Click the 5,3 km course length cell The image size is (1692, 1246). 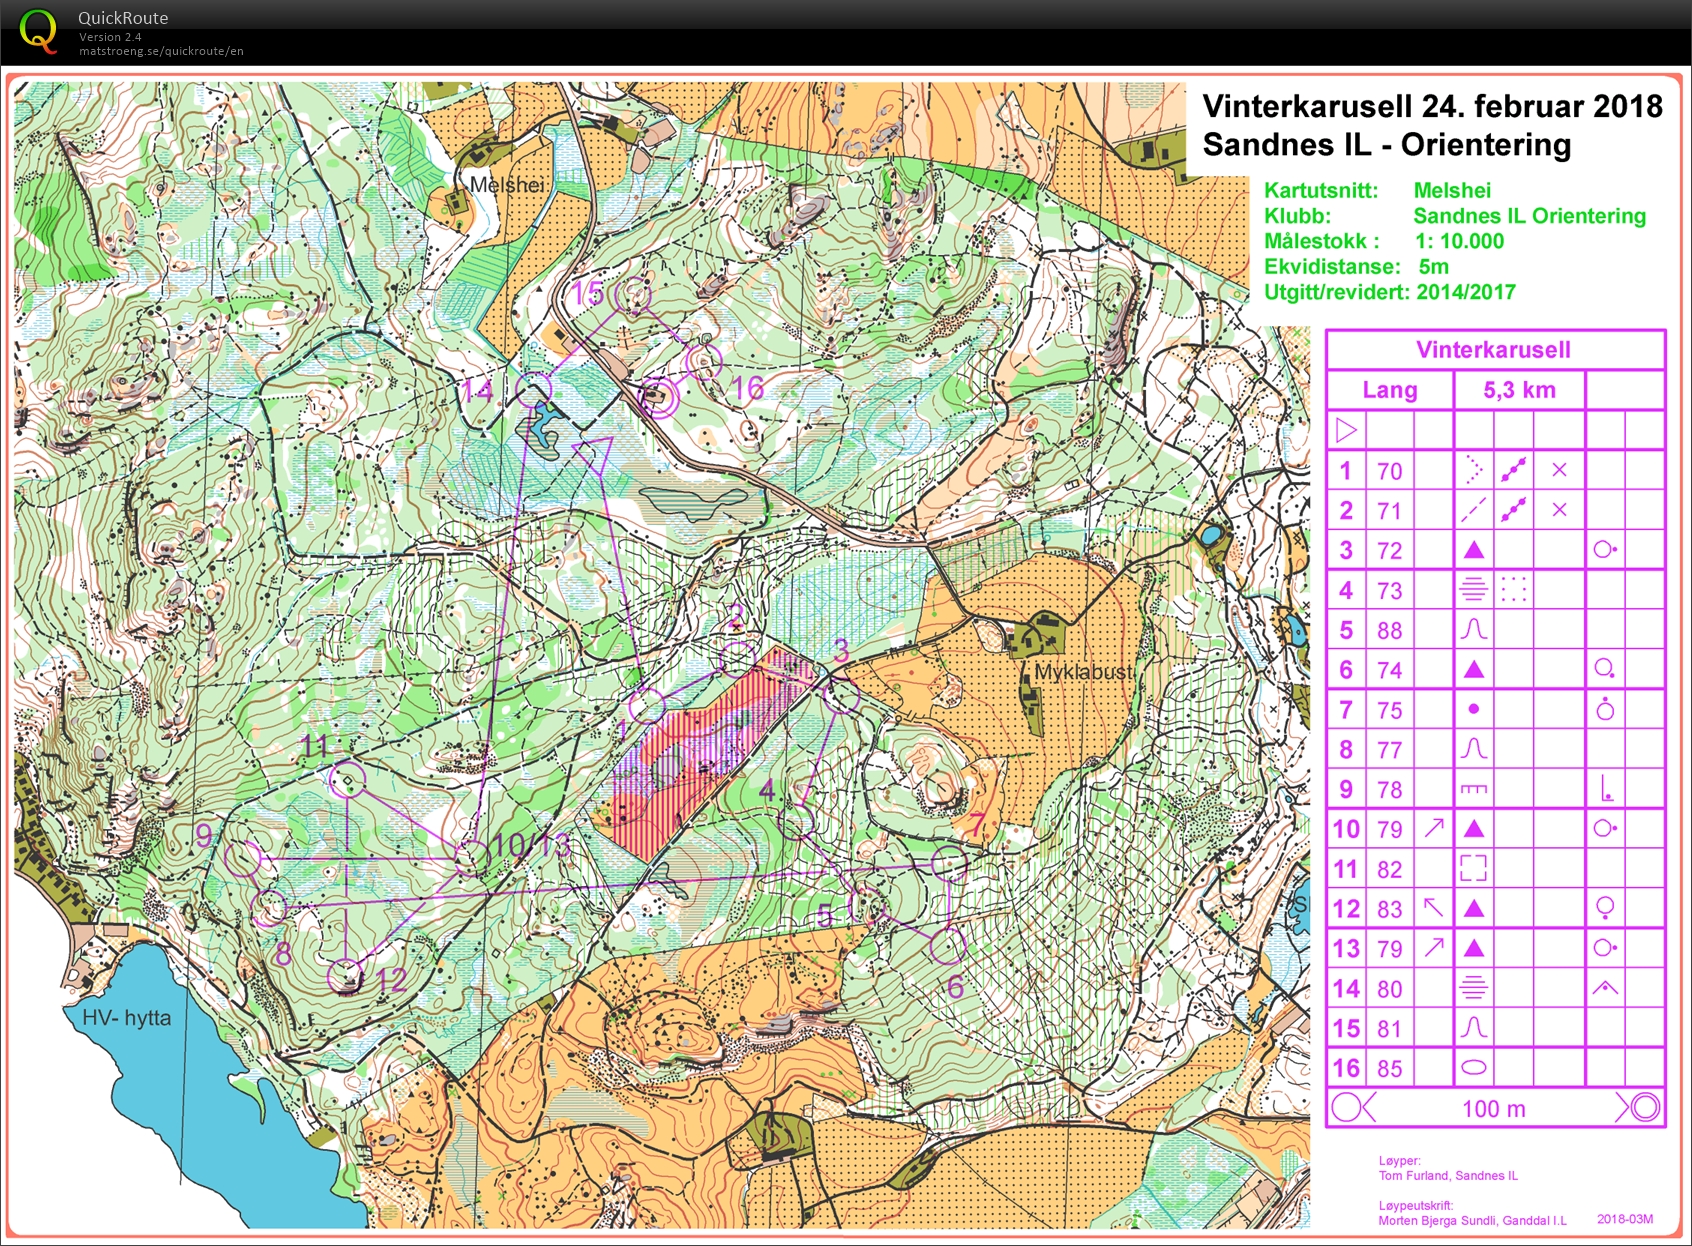point(1518,390)
